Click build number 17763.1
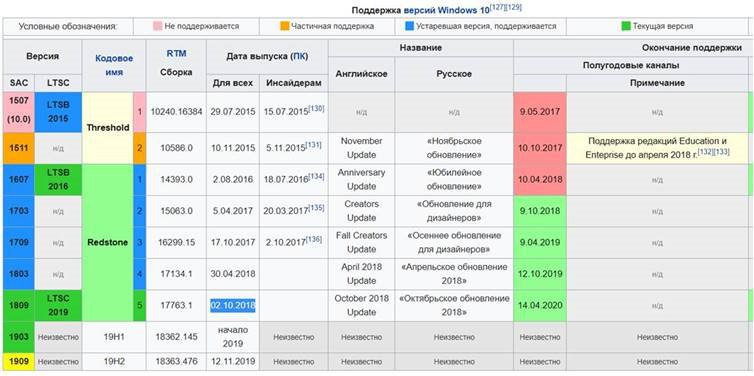 click(176, 305)
